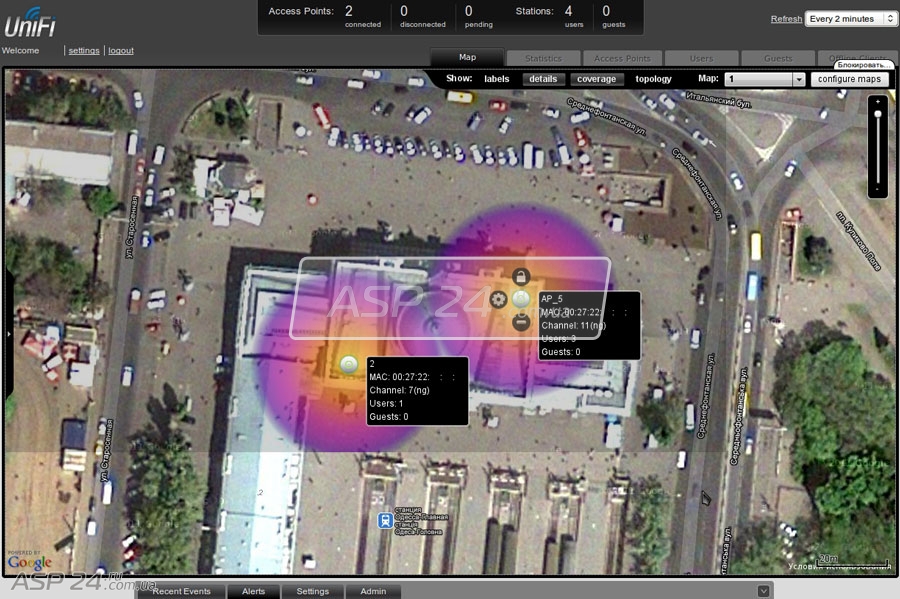This screenshot has height=599, width=900.
Task: Select the AP_5 access point marker
Action: 520,299
